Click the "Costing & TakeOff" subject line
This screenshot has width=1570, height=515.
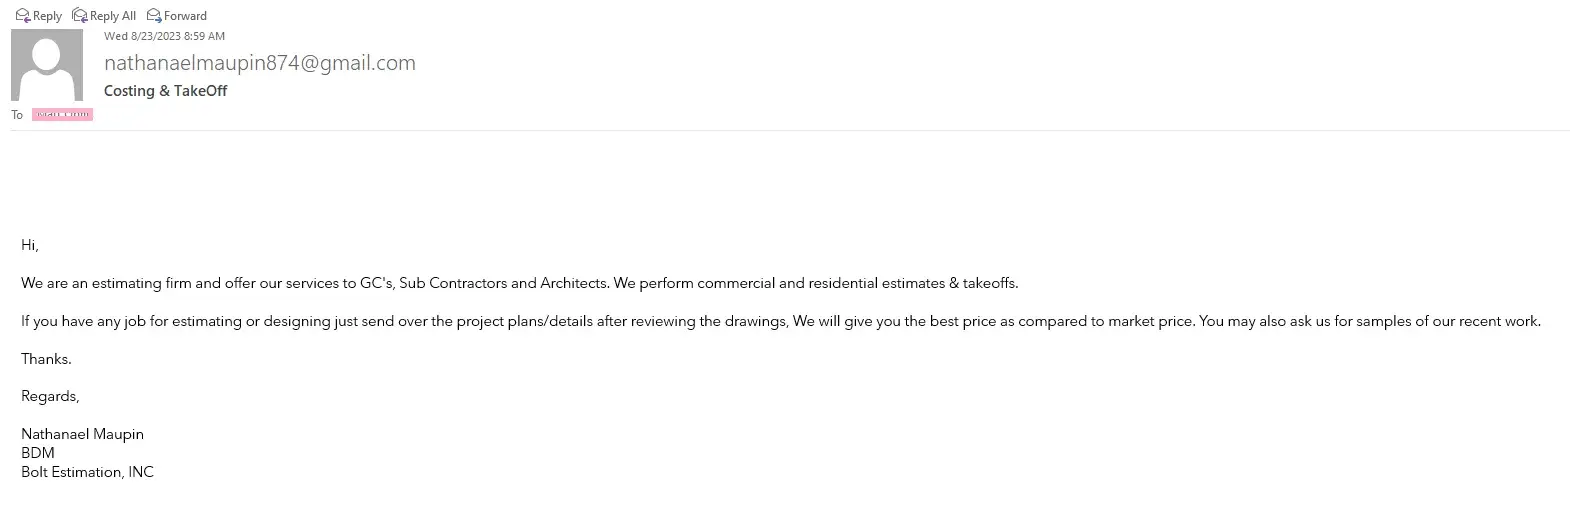pyautogui.click(x=166, y=91)
